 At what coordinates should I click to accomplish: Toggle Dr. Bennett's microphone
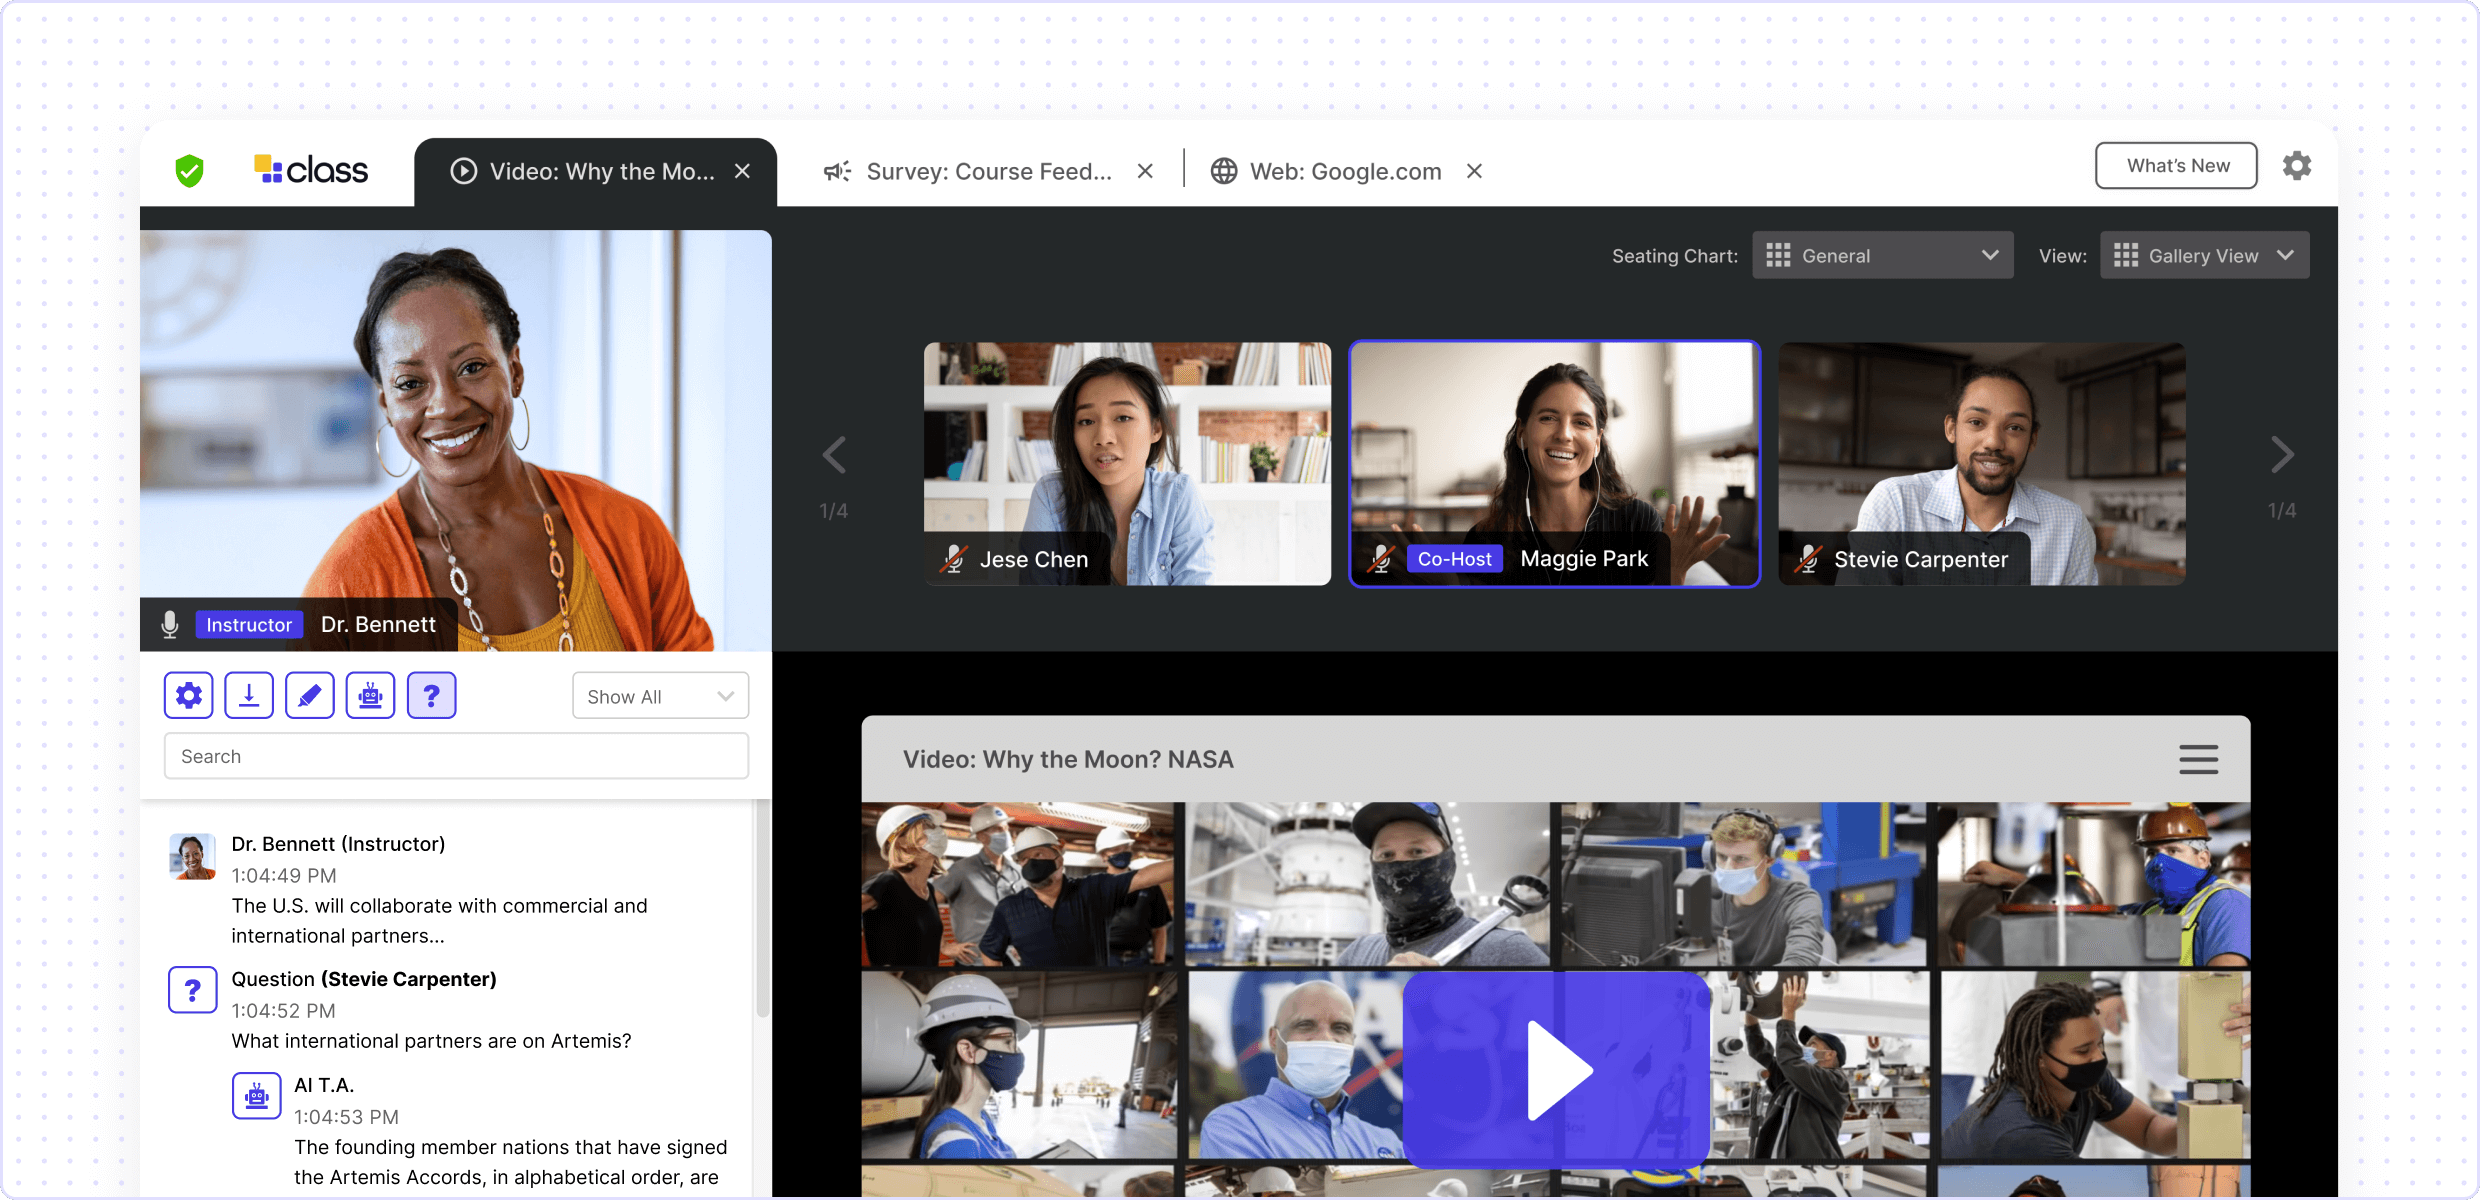click(170, 624)
